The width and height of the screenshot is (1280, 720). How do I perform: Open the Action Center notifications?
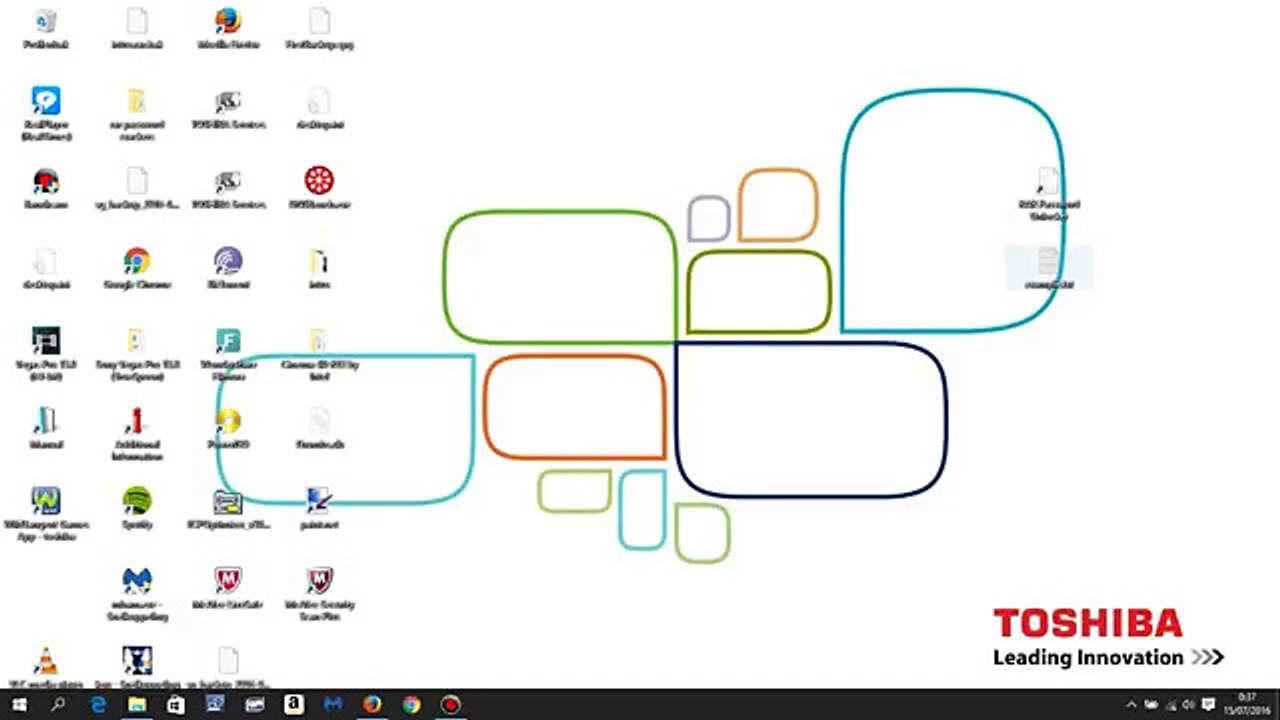pos(1208,705)
